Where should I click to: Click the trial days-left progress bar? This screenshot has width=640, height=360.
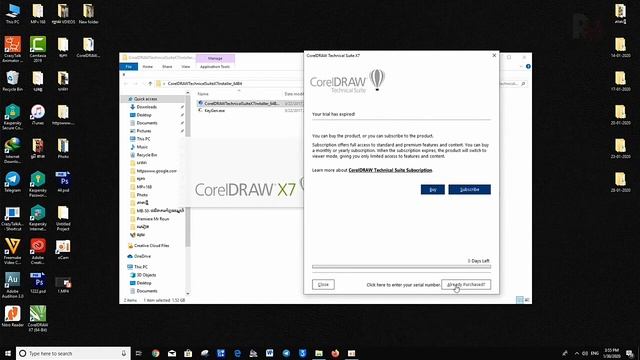[401, 267]
